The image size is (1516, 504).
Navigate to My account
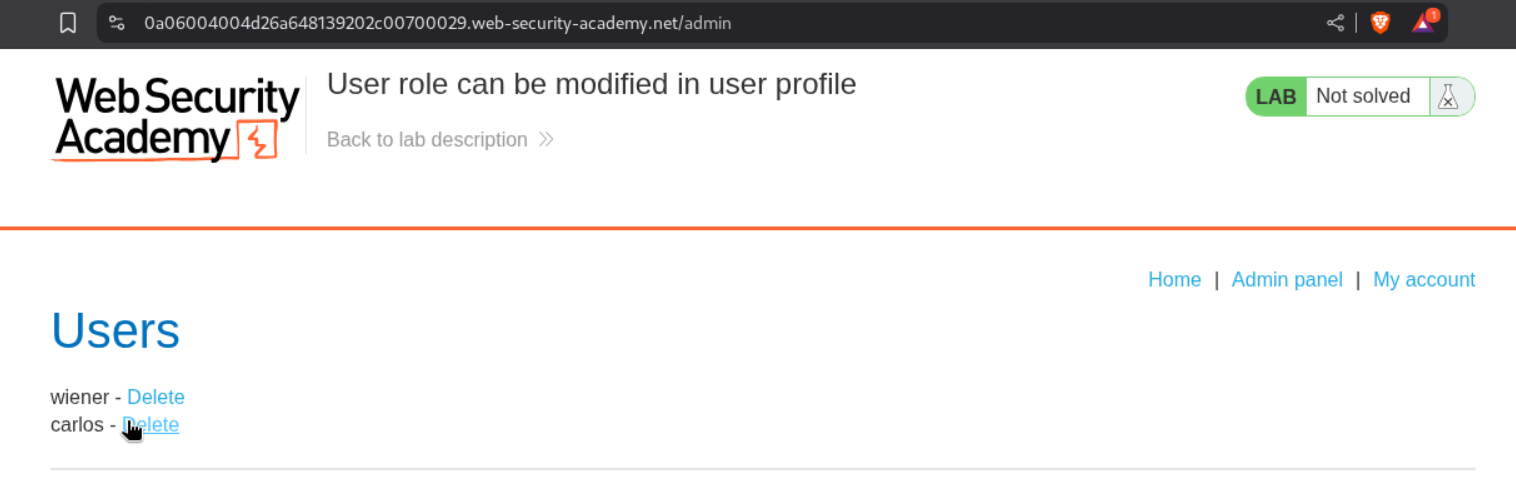(x=1423, y=280)
